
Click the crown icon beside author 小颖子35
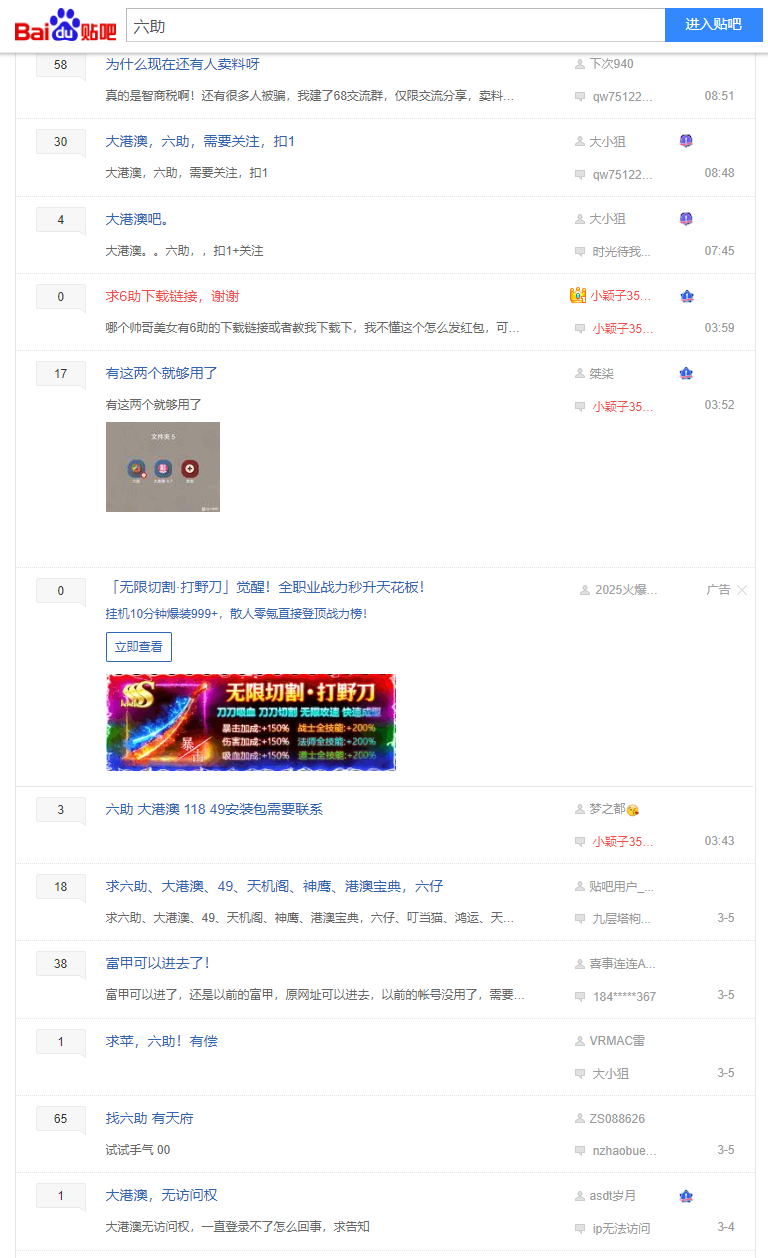pos(577,296)
